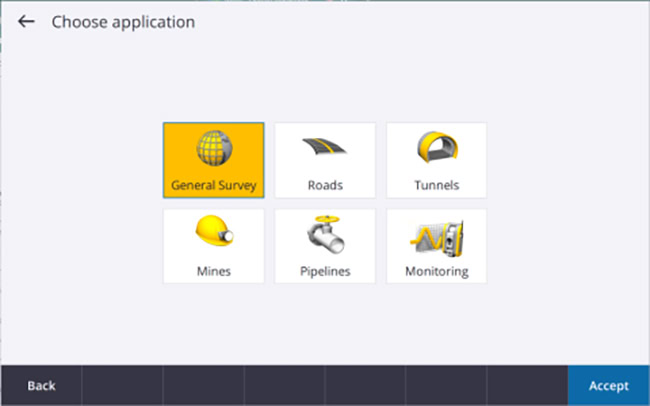Open the Mines helmet icon

[214, 231]
